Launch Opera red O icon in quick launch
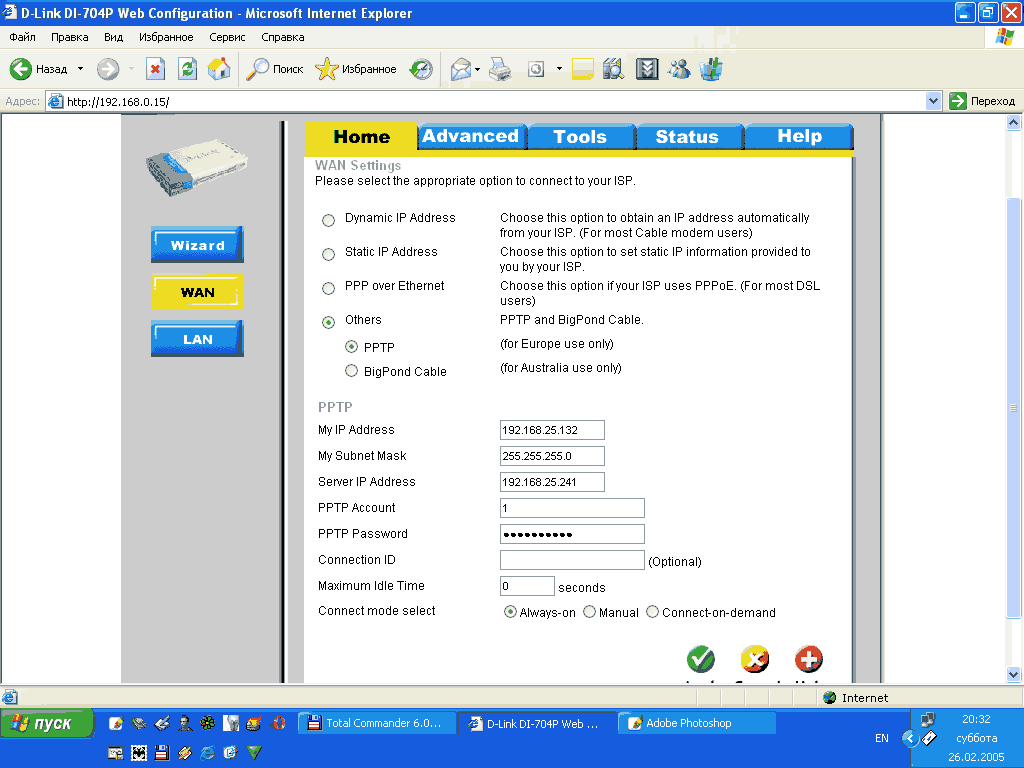This screenshot has height=768, width=1024. [x=279, y=723]
